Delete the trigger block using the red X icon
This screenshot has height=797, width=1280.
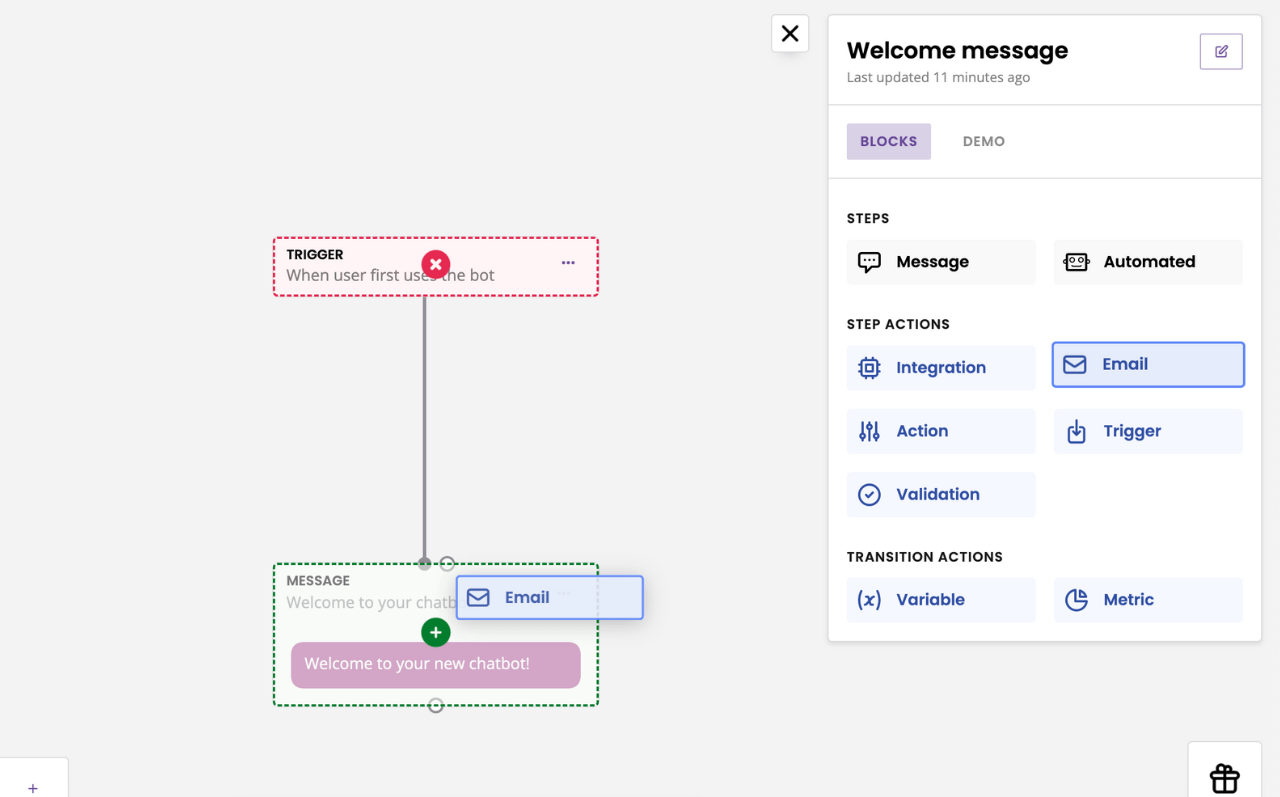[x=435, y=264]
